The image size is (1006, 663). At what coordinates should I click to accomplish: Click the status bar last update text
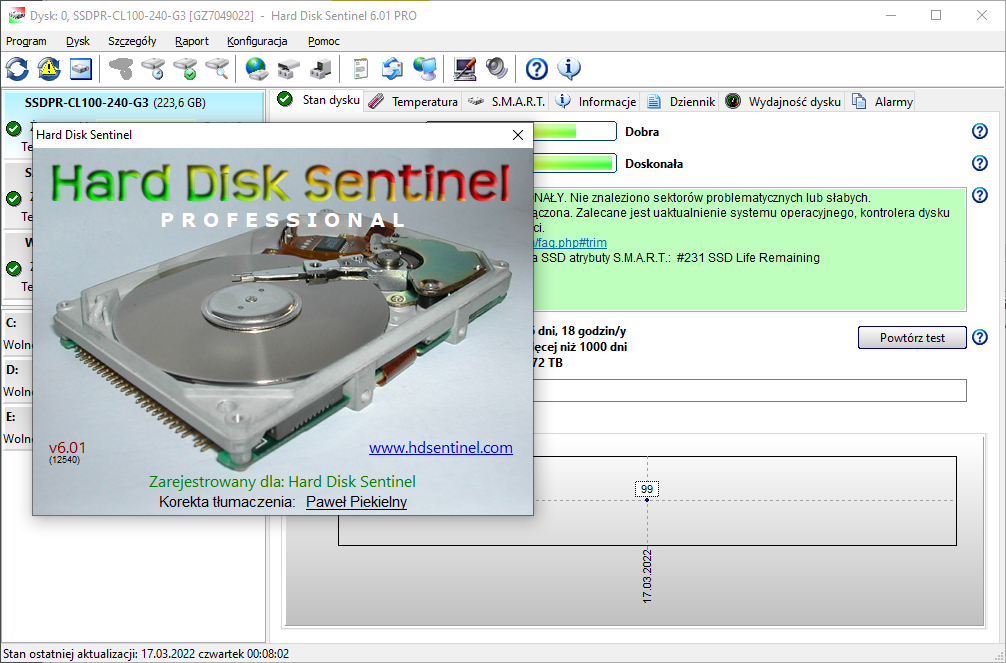click(x=146, y=654)
